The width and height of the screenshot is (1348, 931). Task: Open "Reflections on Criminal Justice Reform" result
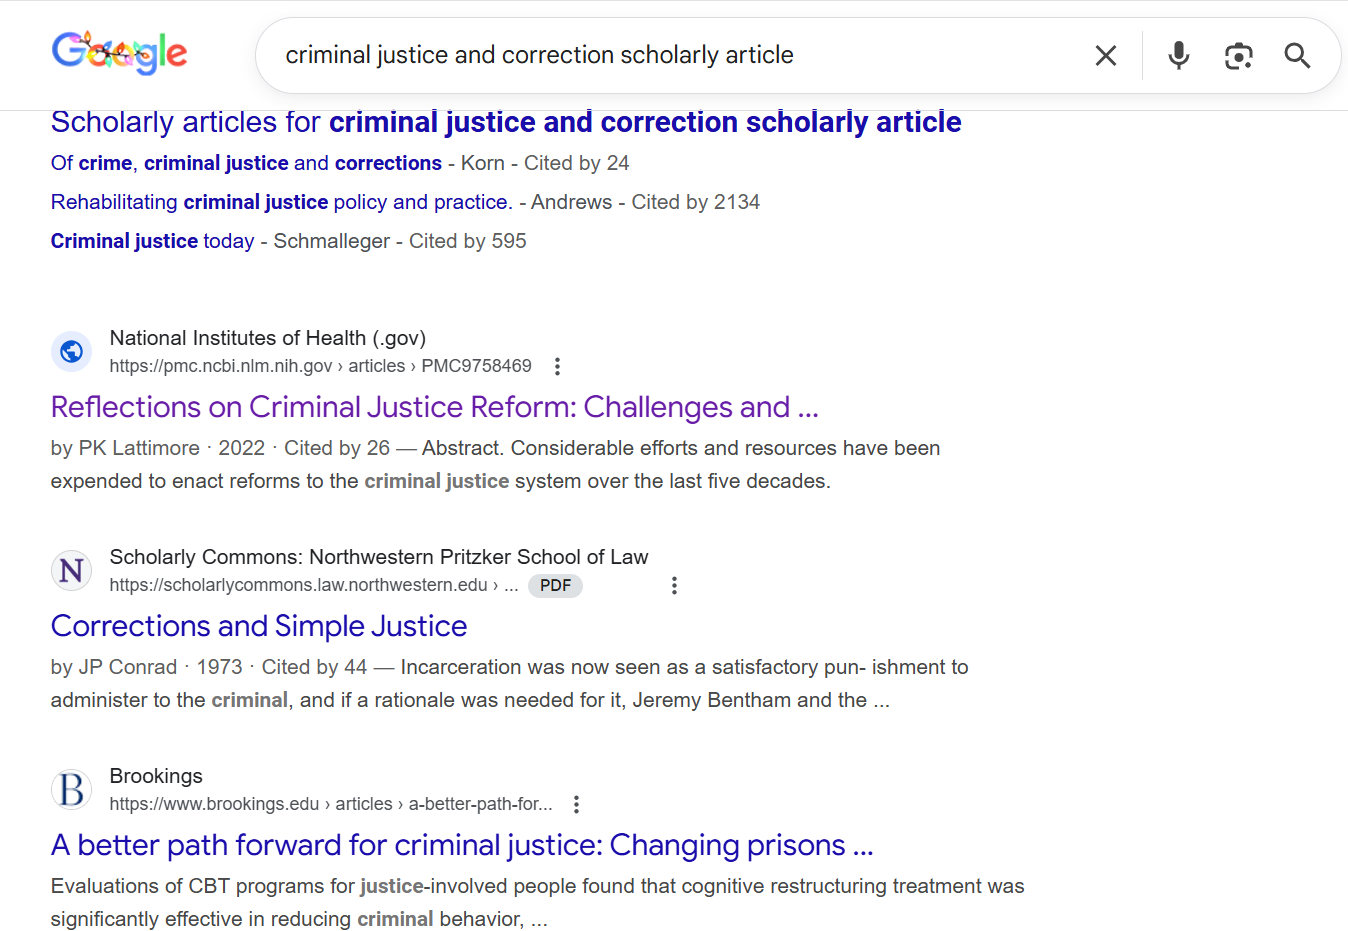434,407
